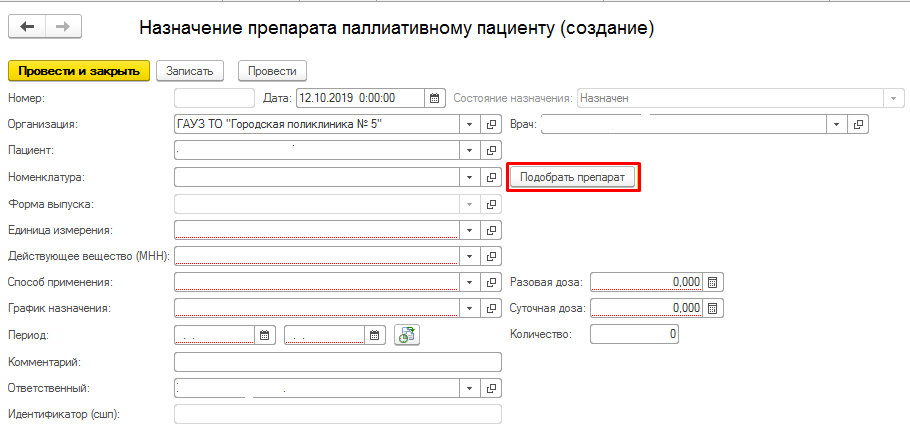Open calculator for Разовая доза field
Screen dimensions: 910x436
[x=713, y=282]
